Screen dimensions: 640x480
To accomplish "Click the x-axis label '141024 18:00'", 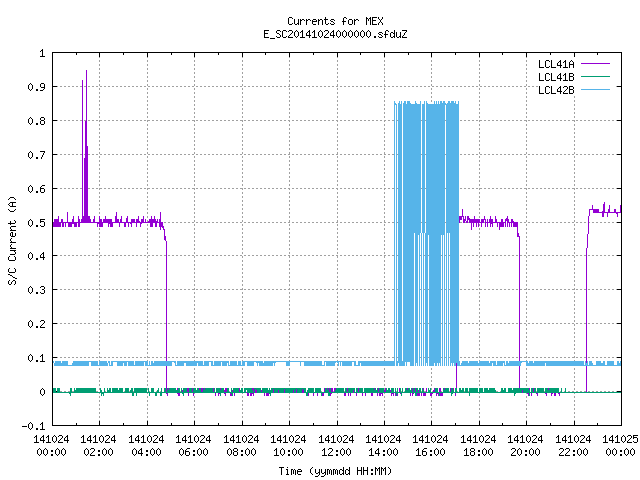I will 478,446.
